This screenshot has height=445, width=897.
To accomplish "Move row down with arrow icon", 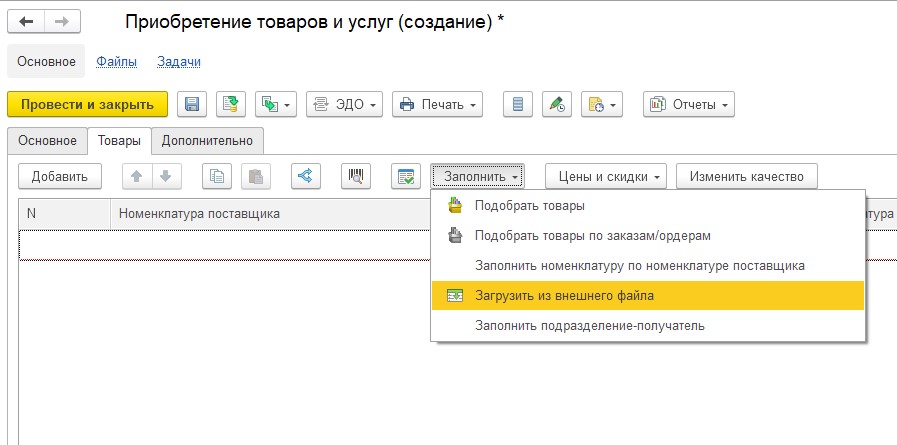I will (164, 177).
